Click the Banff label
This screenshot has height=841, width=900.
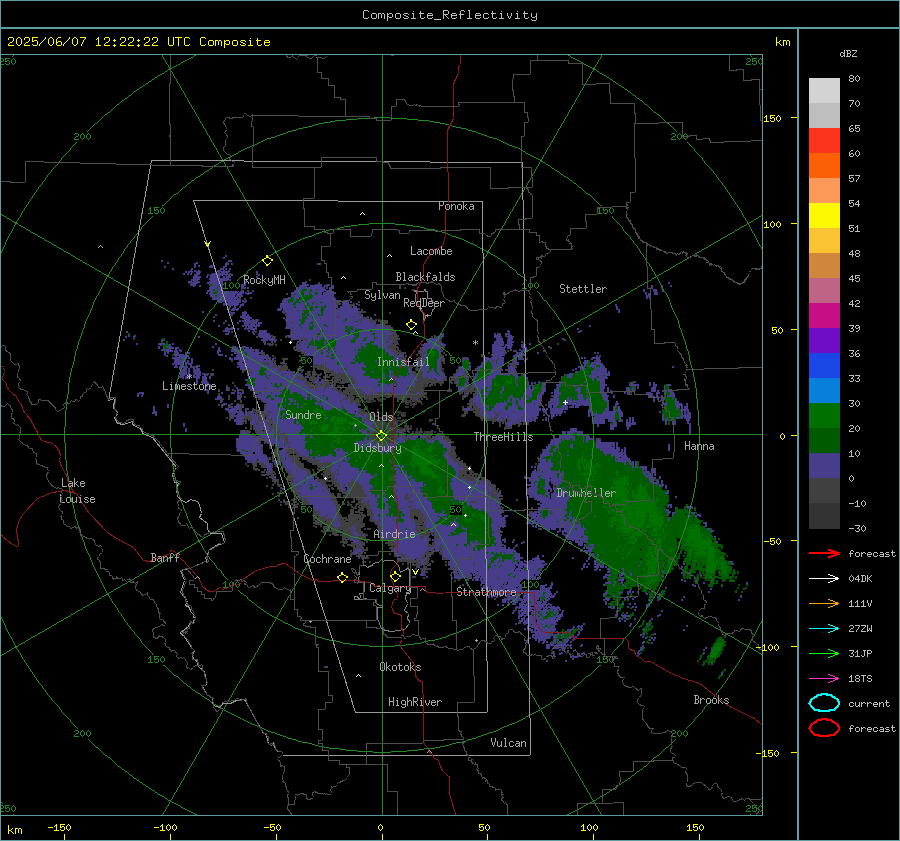(165, 558)
